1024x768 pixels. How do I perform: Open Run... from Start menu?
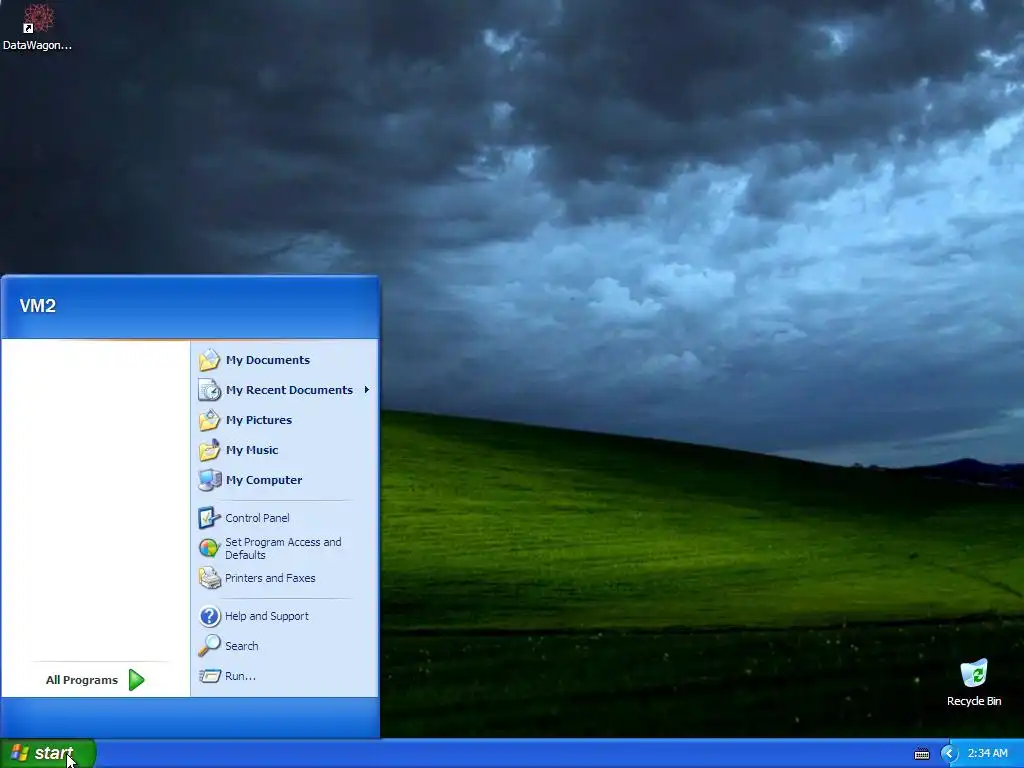[285, 676]
